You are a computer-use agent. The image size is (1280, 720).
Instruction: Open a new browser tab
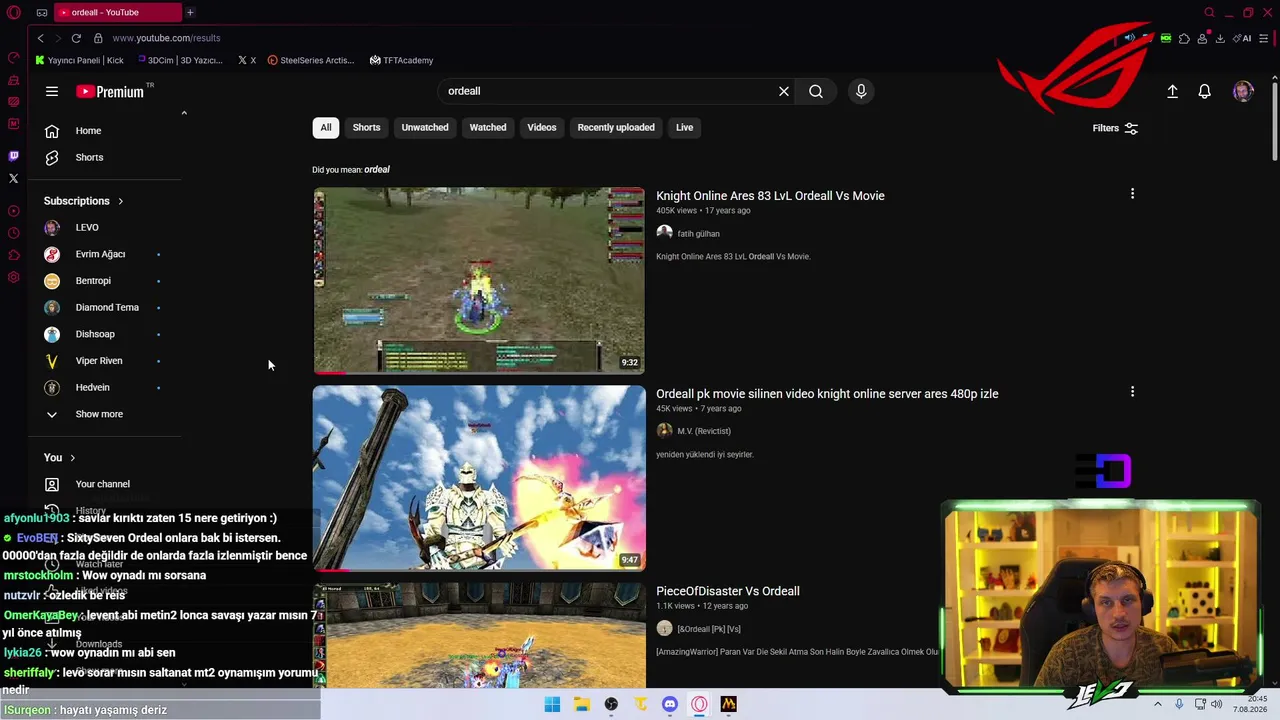pyautogui.click(x=190, y=12)
